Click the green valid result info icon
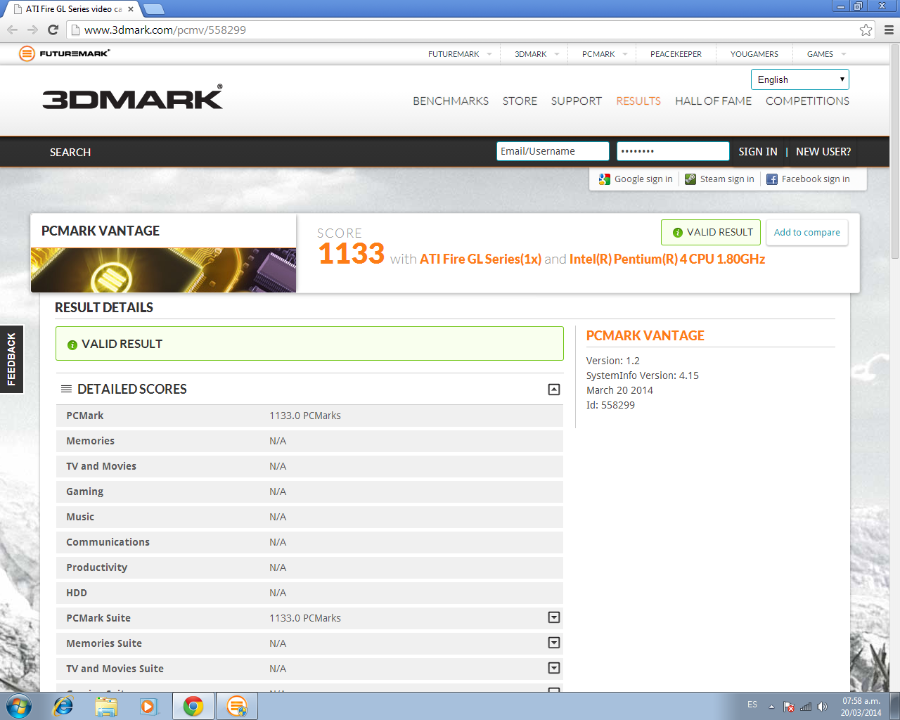 pyautogui.click(x=72, y=344)
